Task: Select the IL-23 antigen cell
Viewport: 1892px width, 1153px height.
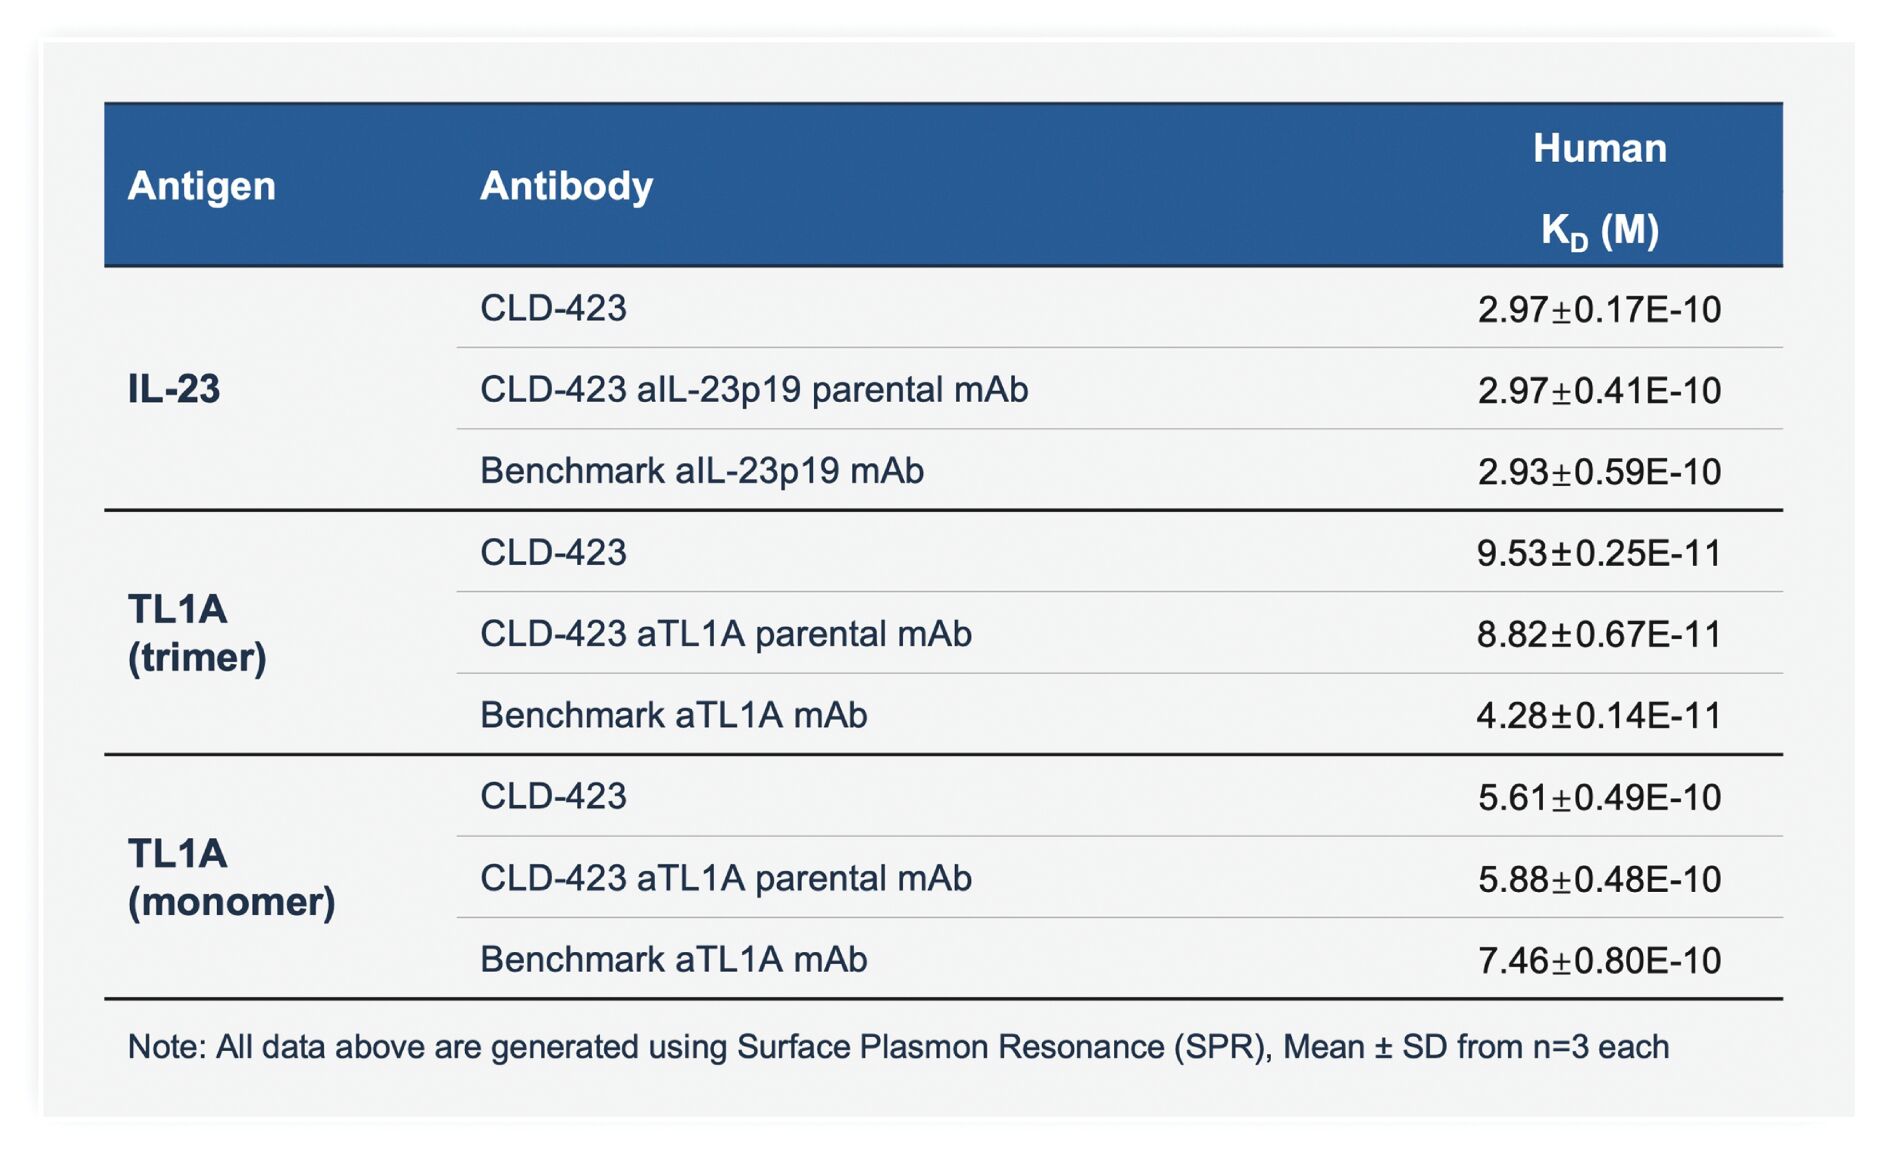Action: pos(174,389)
